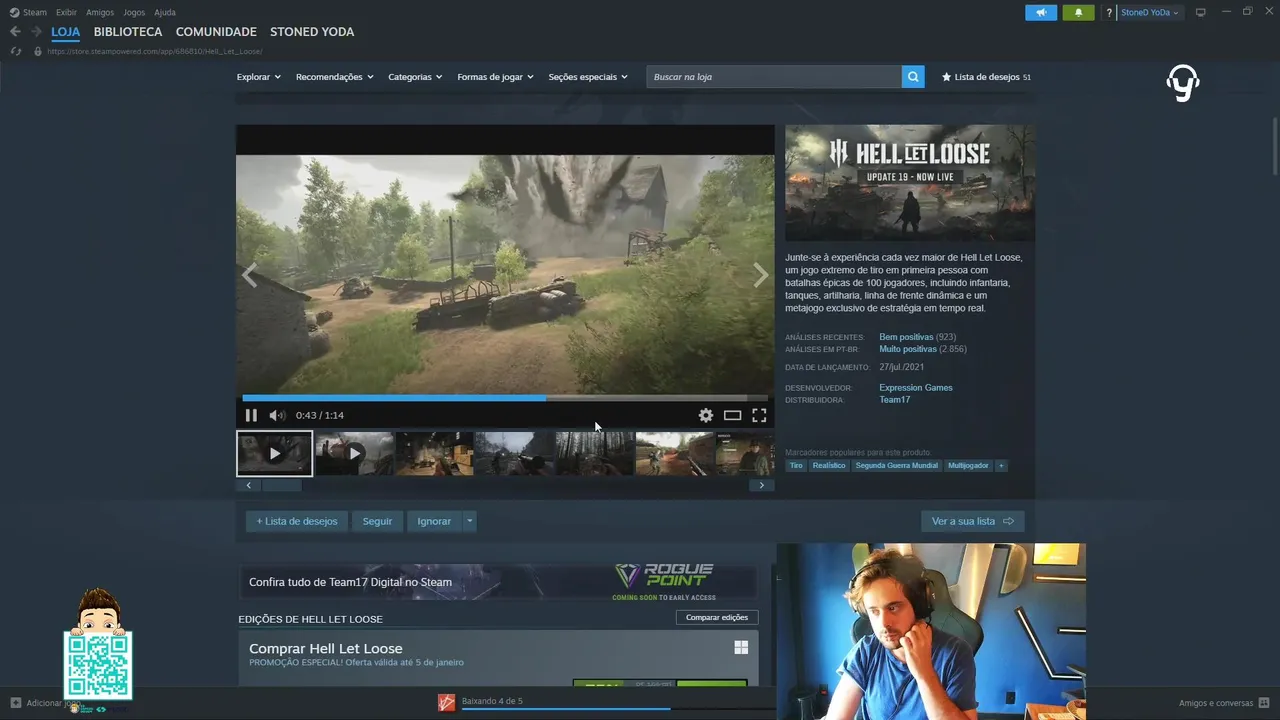Click the page URL address
This screenshot has height=720, width=1280.
click(x=154, y=51)
